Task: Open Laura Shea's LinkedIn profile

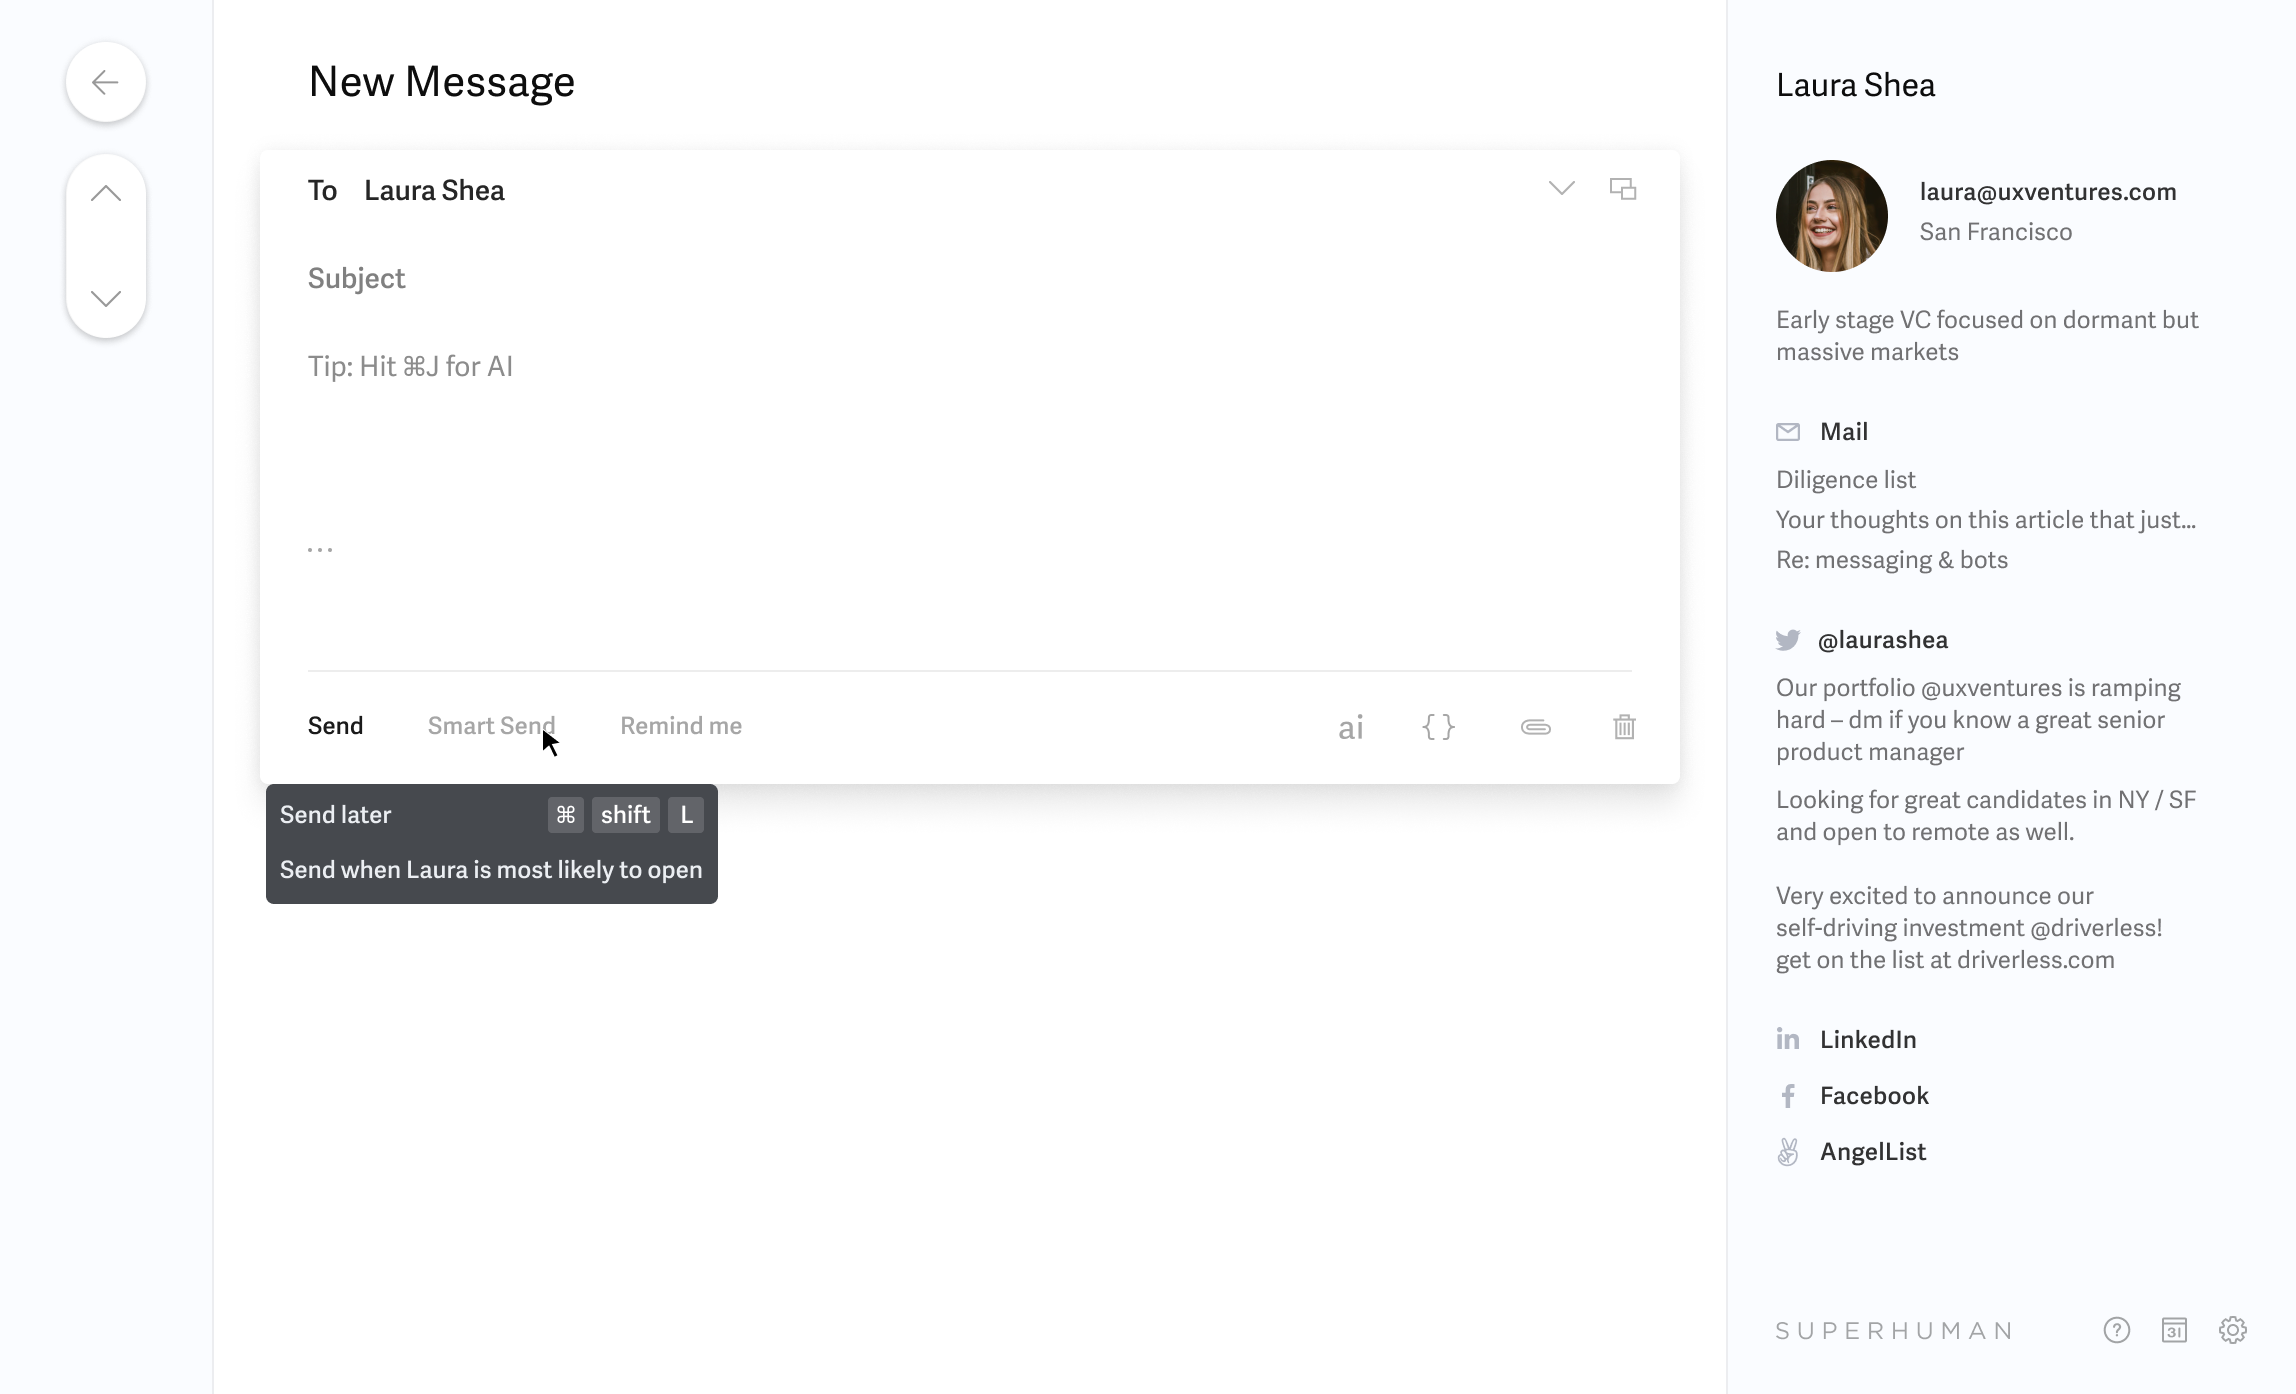Action: coord(1867,1040)
